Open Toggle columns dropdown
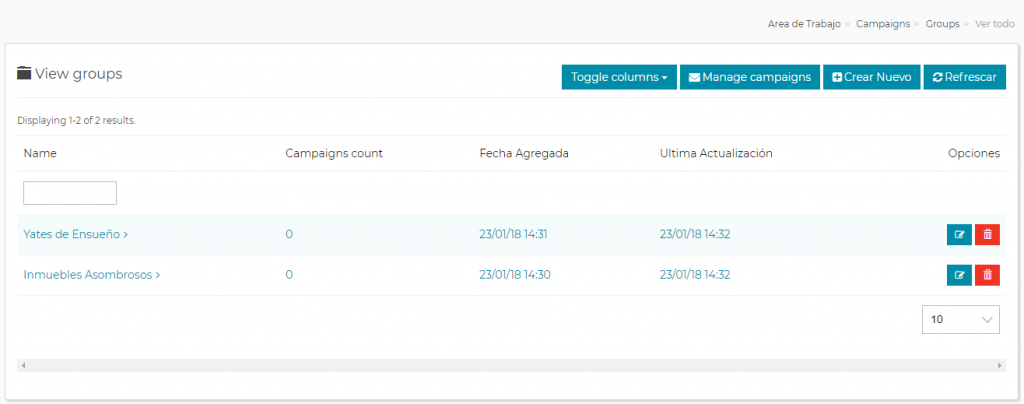The height and width of the screenshot is (404, 1024). tap(619, 77)
